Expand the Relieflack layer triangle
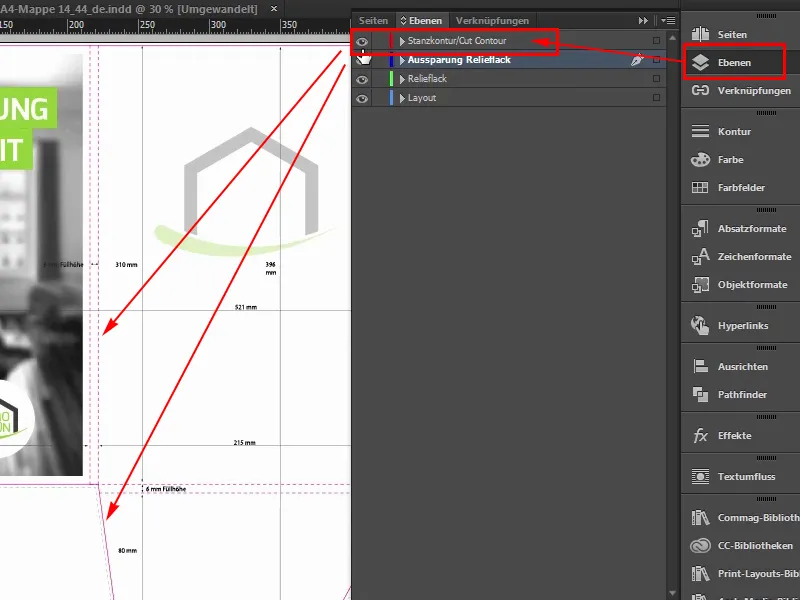 coord(402,79)
